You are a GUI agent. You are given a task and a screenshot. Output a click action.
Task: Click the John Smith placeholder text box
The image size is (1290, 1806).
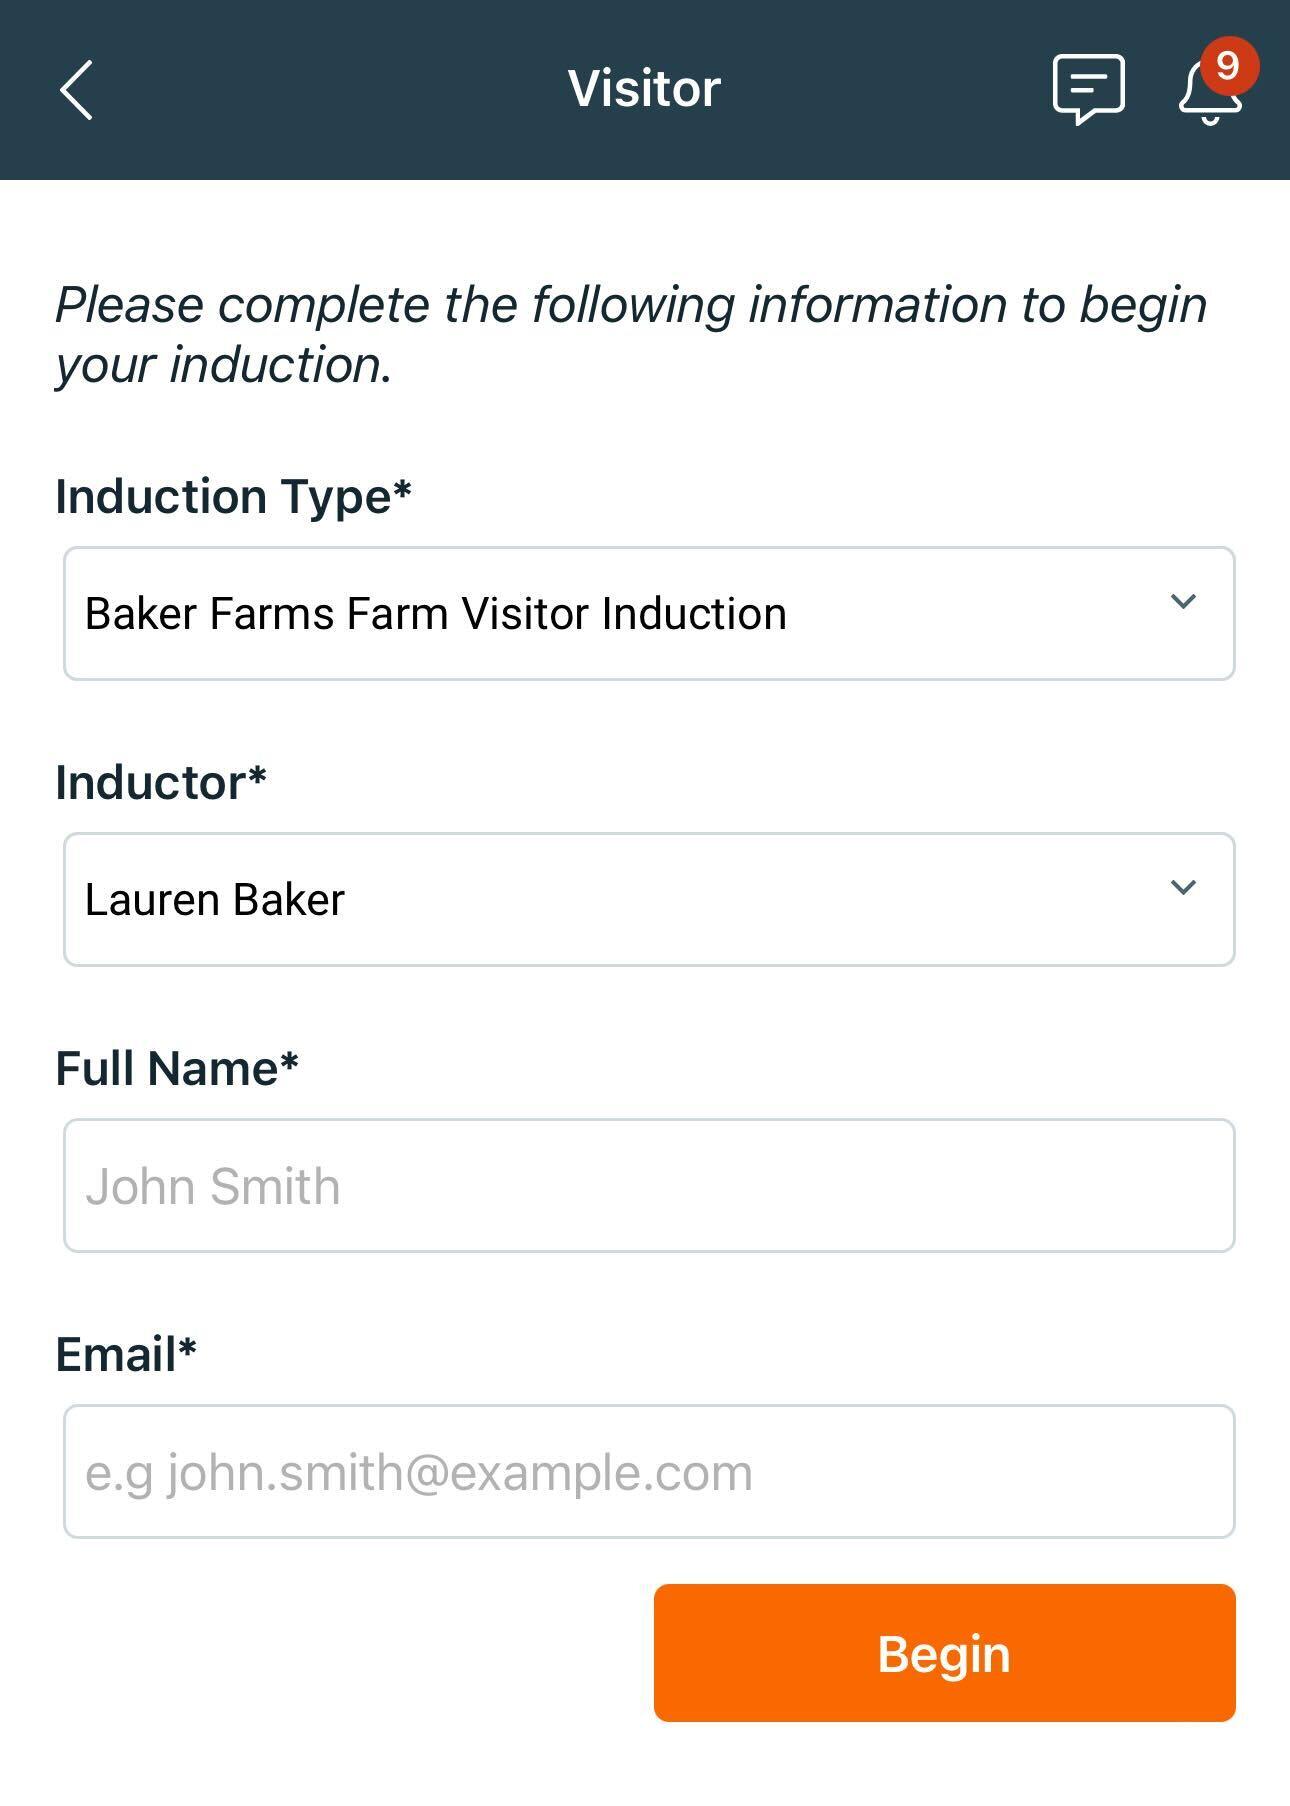[648, 1186]
